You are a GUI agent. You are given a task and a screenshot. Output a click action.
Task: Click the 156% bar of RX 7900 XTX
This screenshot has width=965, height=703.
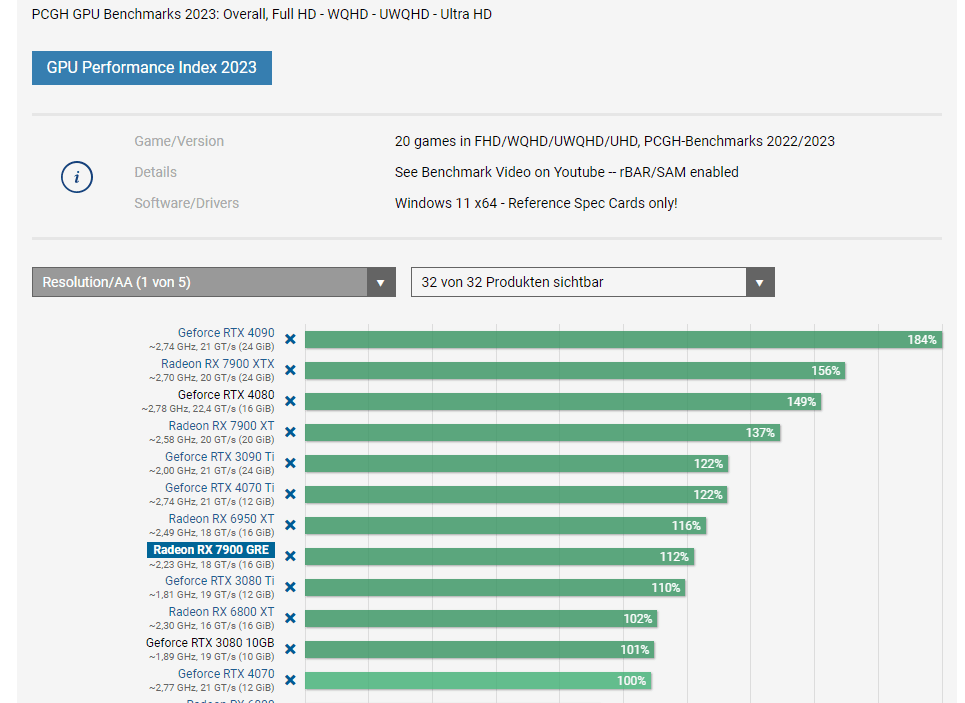(x=575, y=371)
